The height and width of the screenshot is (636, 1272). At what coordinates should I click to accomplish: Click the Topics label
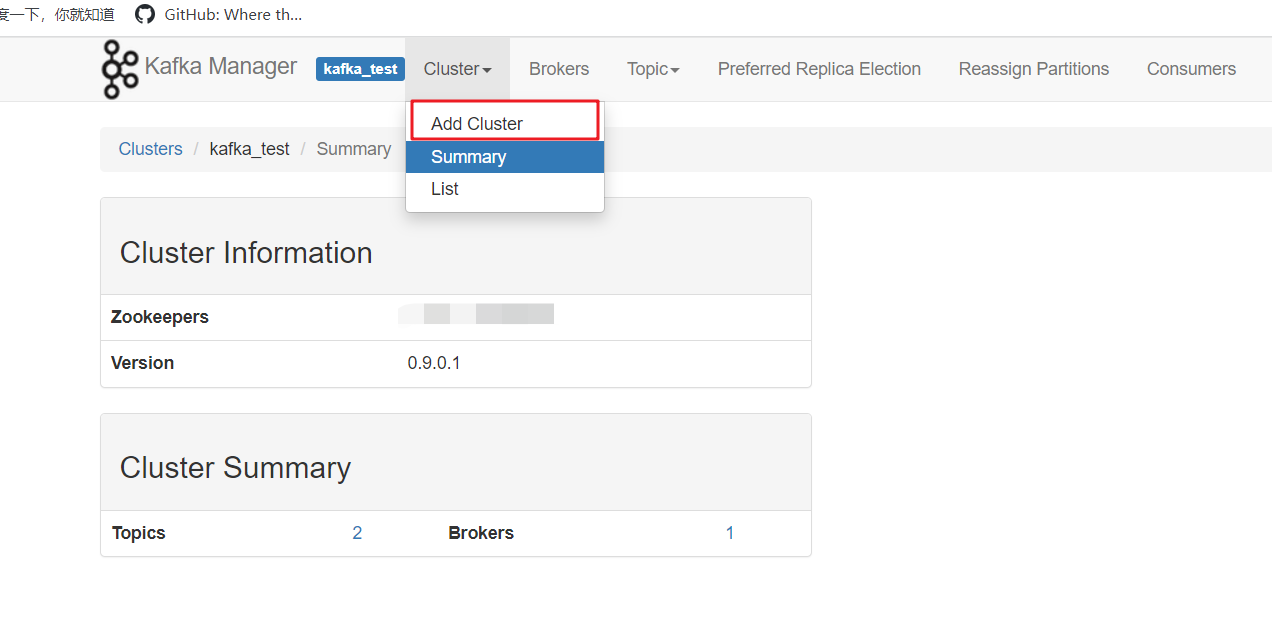139,533
